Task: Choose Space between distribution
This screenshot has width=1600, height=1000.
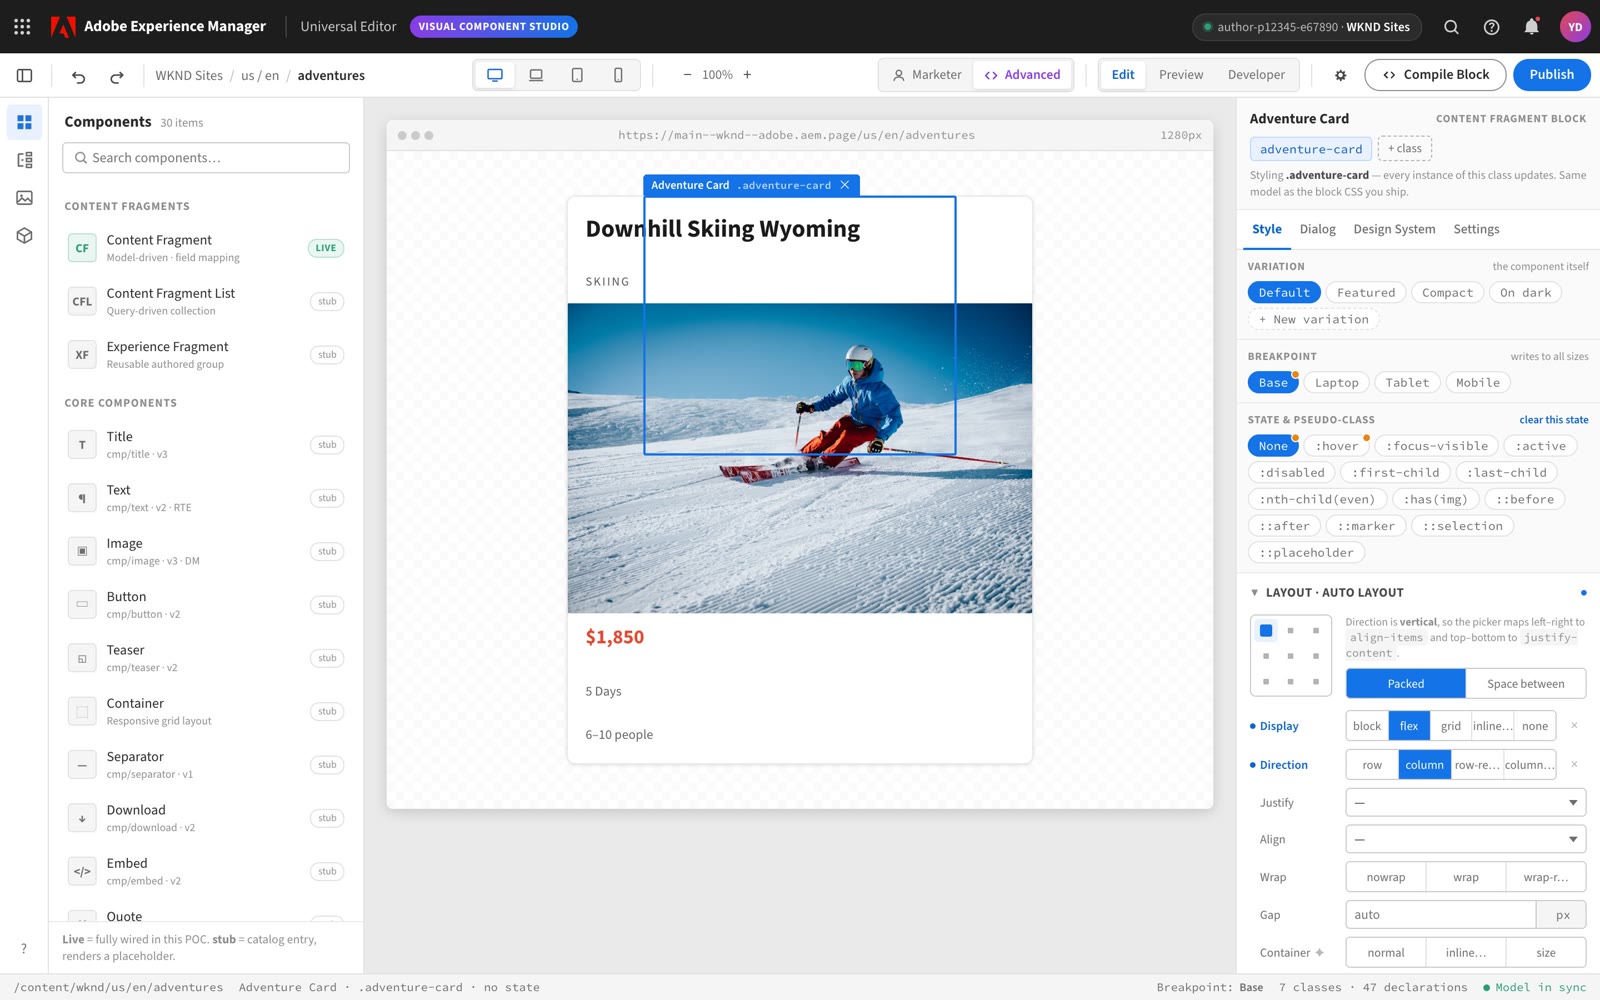Action: [1525, 684]
